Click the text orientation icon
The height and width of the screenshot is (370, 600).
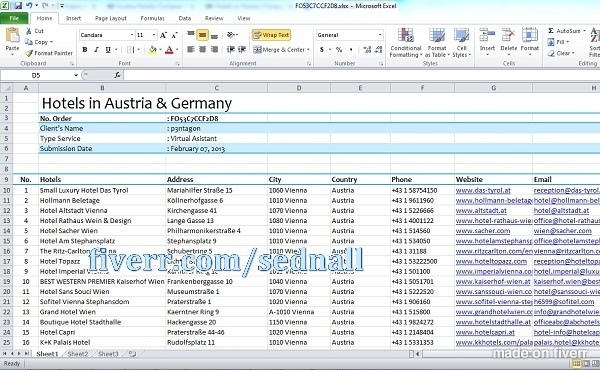pyautogui.click(x=231, y=35)
